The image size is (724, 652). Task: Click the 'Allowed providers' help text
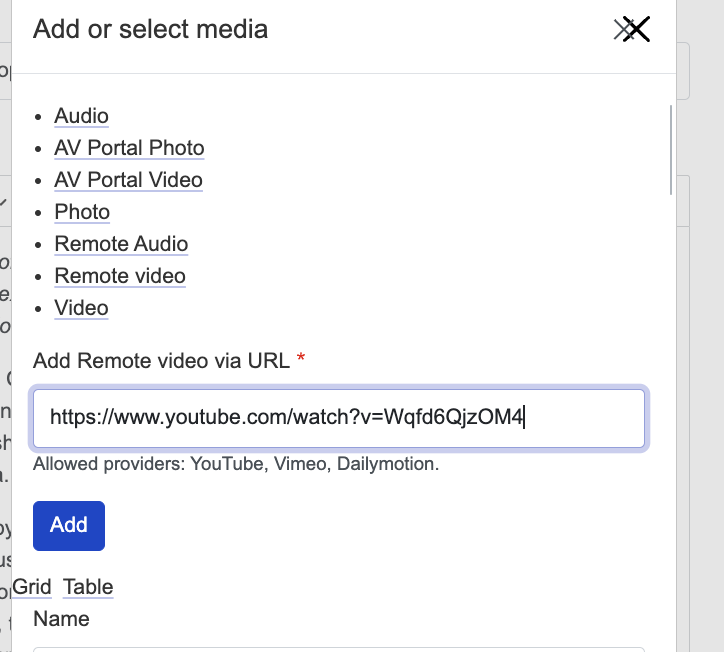tap(236, 464)
